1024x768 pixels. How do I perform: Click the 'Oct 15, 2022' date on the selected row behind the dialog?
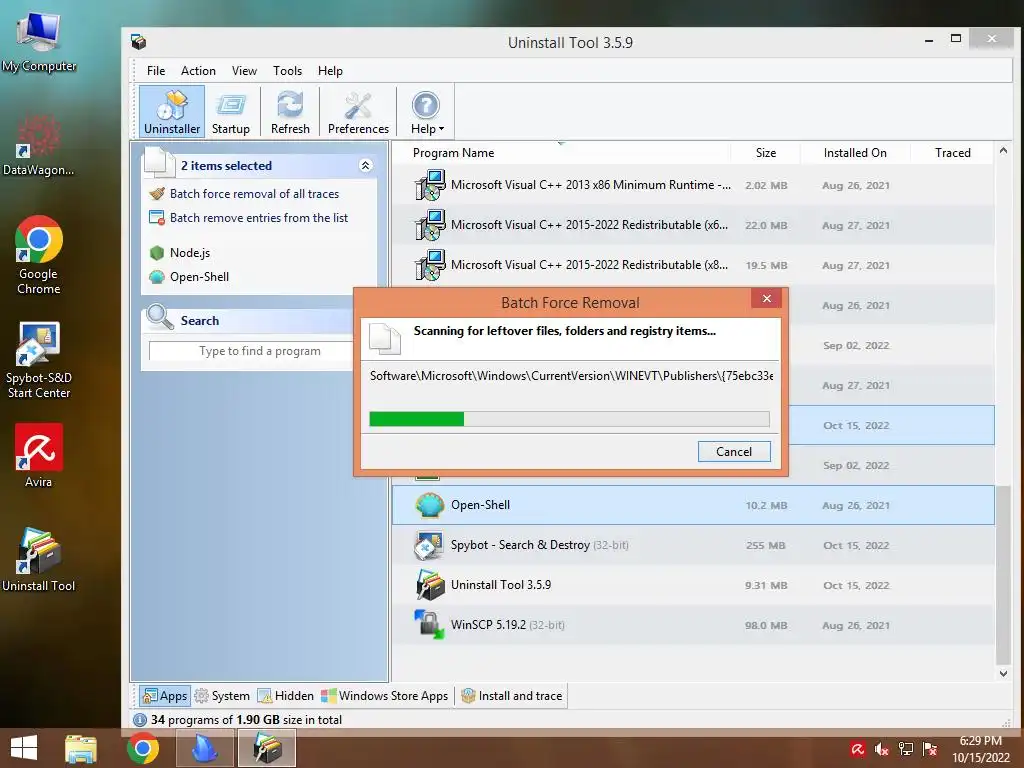pyautogui.click(x=856, y=425)
